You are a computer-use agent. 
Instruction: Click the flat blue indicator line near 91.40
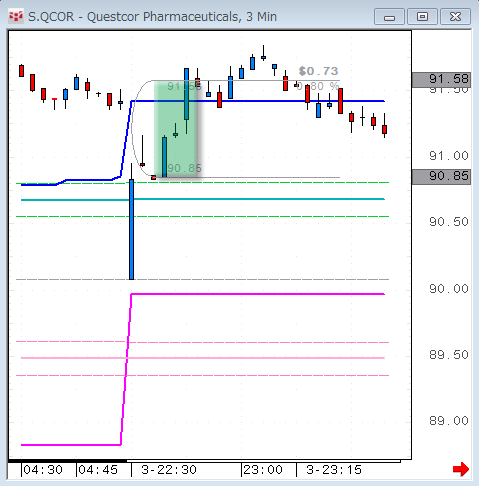(x=258, y=101)
